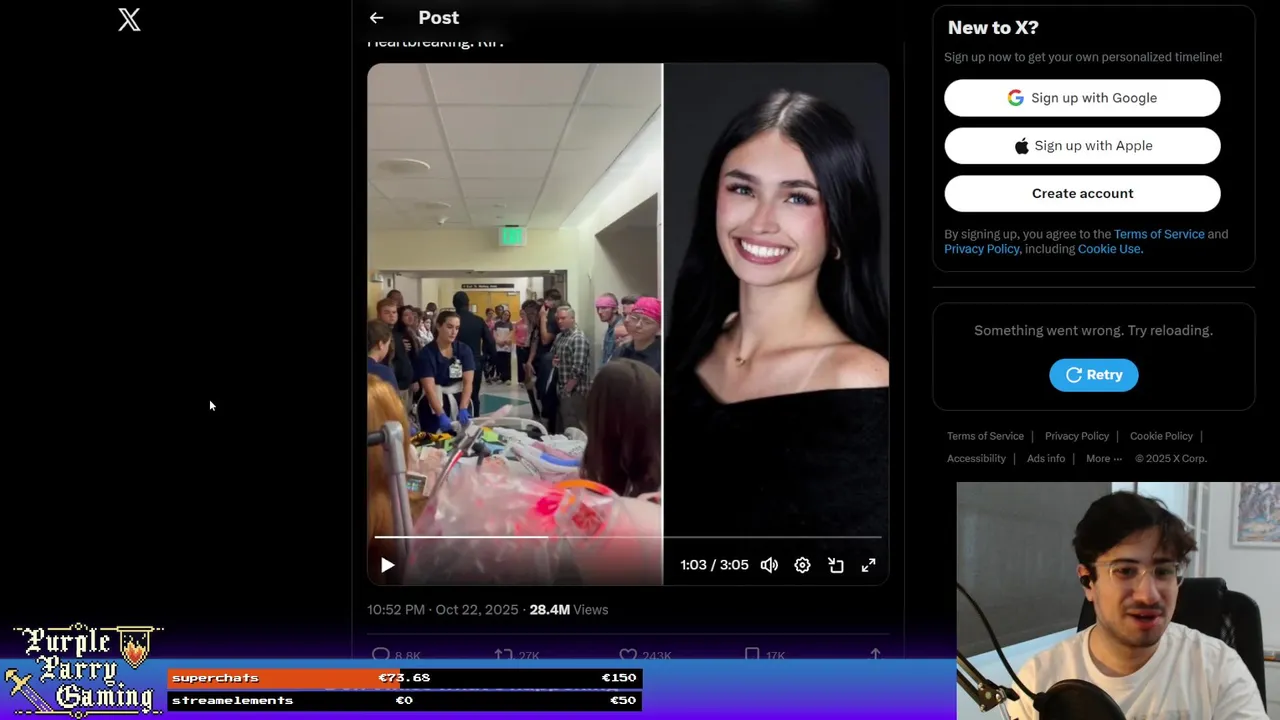Mute the video sound
Image resolution: width=1280 pixels, height=720 pixels.
click(x=769, y=565)
